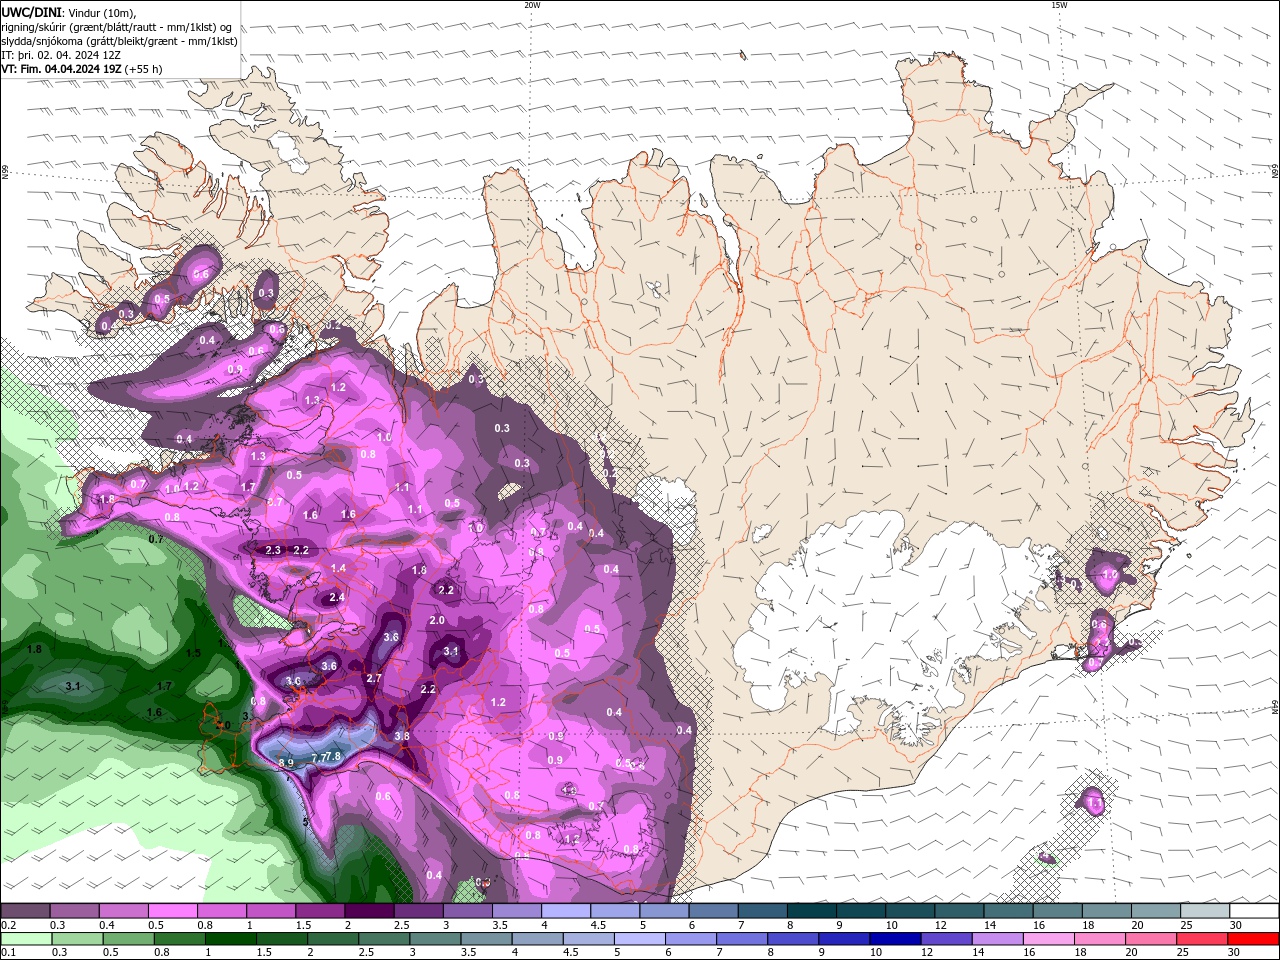Pick the dark teal top legend swatch at 8
The image size is (1280, 960).
click(x=810, y=911)
